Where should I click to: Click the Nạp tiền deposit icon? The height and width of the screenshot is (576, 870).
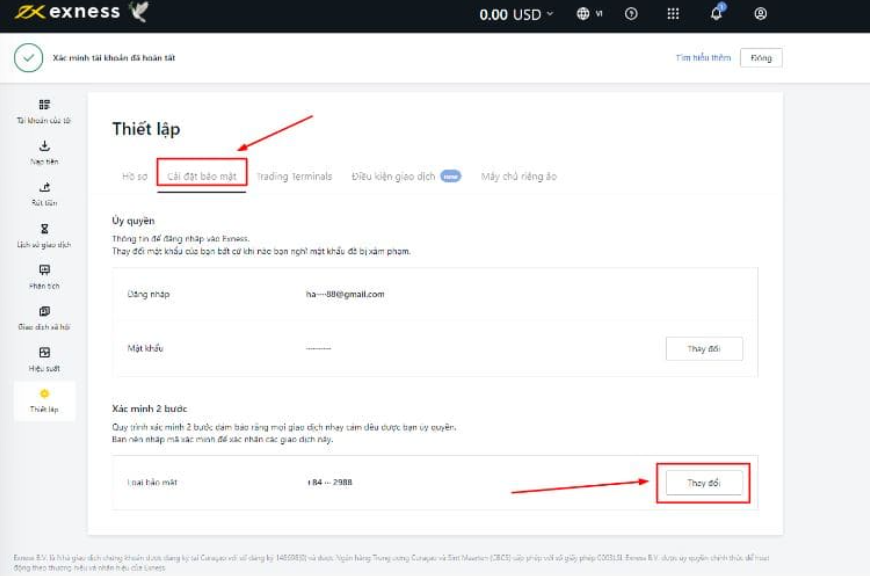(x=44, y=146)
